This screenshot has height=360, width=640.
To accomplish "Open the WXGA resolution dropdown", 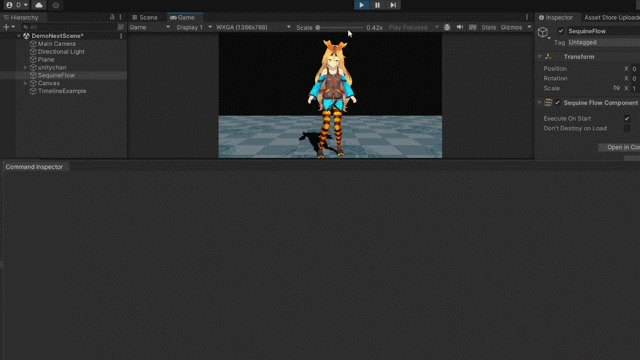I will (253, 27).
